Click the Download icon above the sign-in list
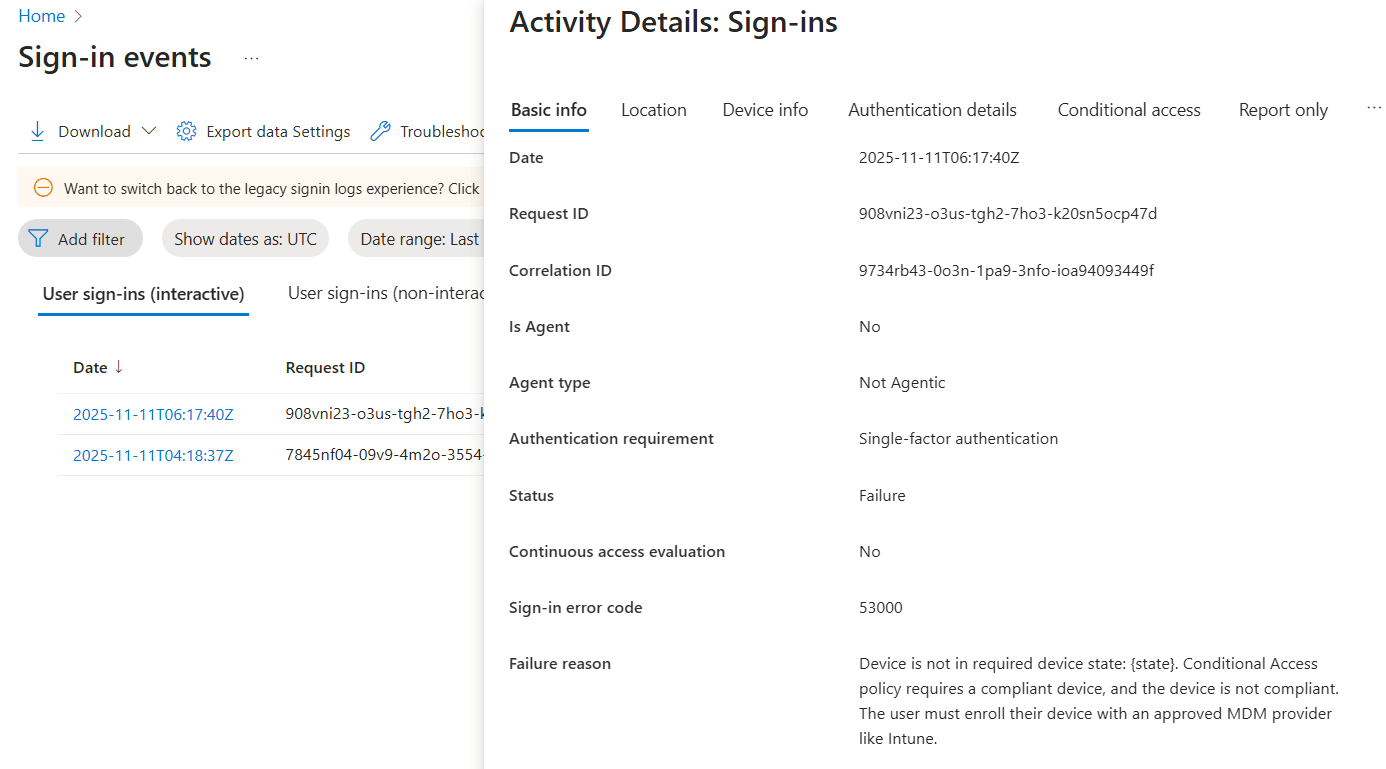This screenshot has height=769, width=1386. coord(37,130)
